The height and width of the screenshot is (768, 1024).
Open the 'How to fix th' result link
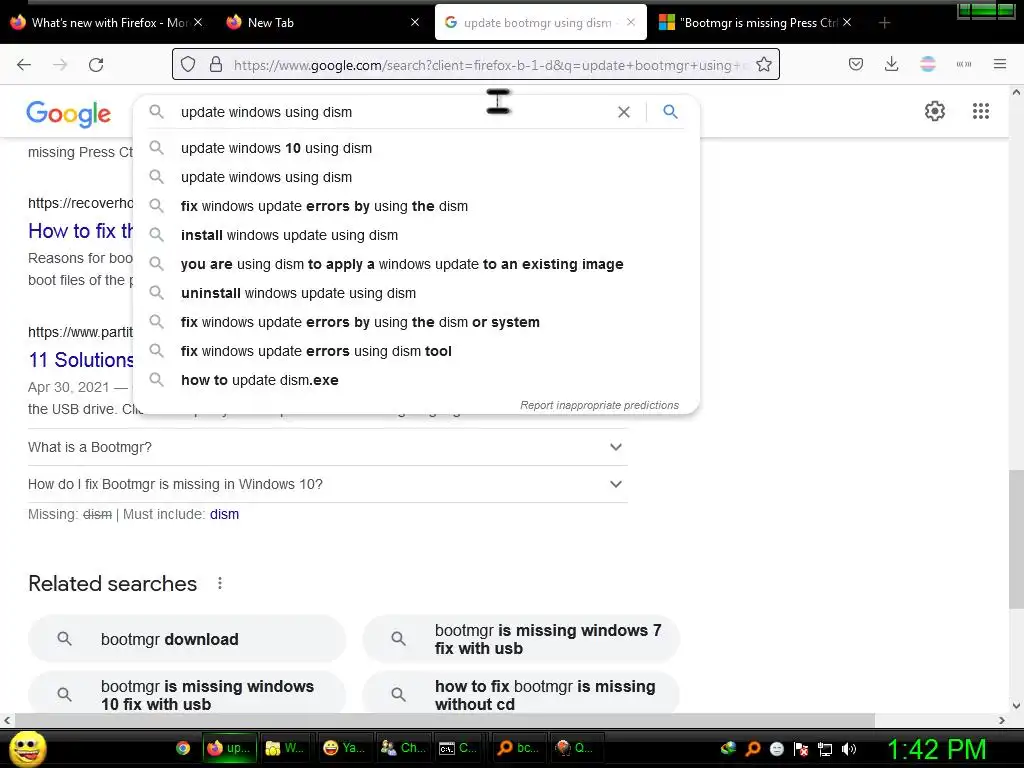(x=80, y=231)
